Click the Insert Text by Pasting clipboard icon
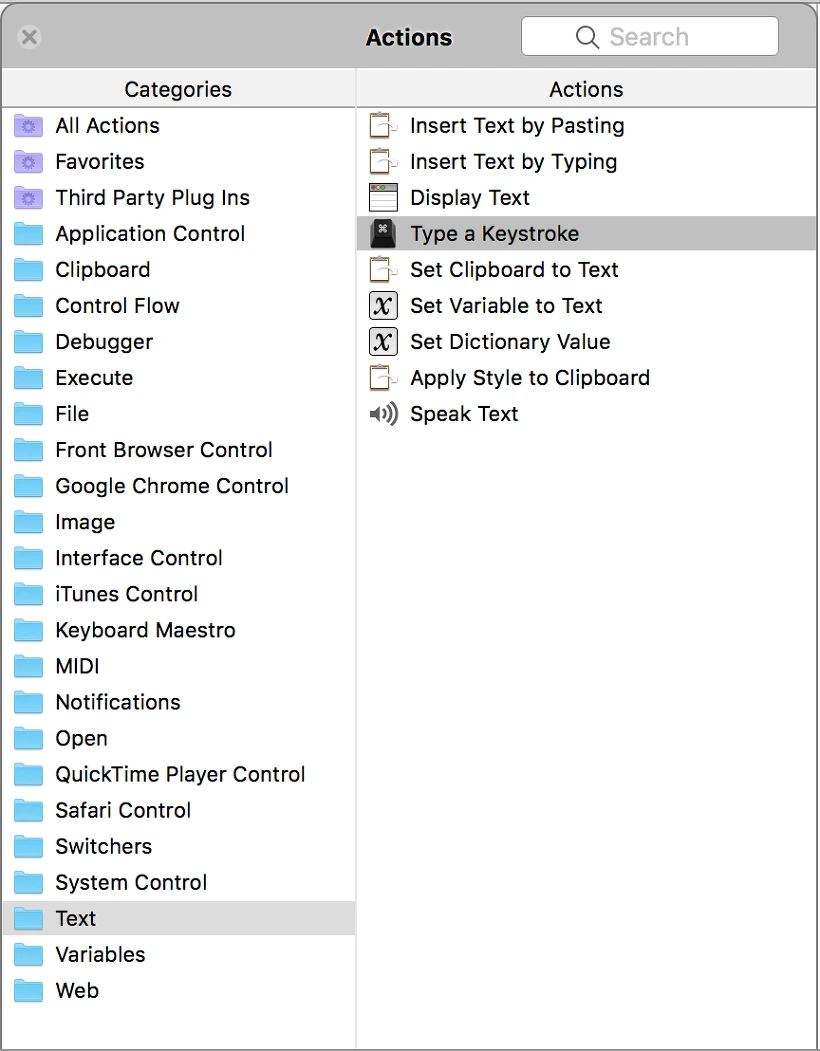 pos(384,125)
